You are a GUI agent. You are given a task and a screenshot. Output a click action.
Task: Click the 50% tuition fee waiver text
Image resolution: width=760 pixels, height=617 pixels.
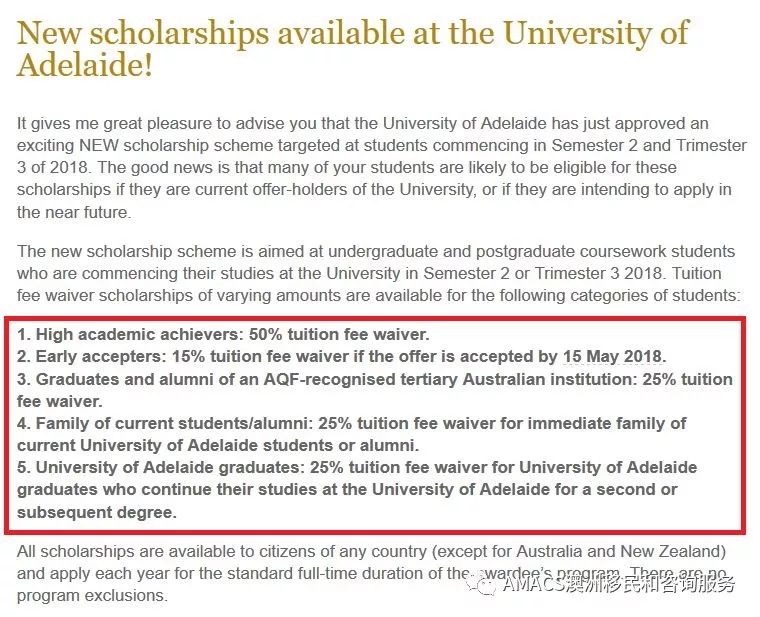339,334
